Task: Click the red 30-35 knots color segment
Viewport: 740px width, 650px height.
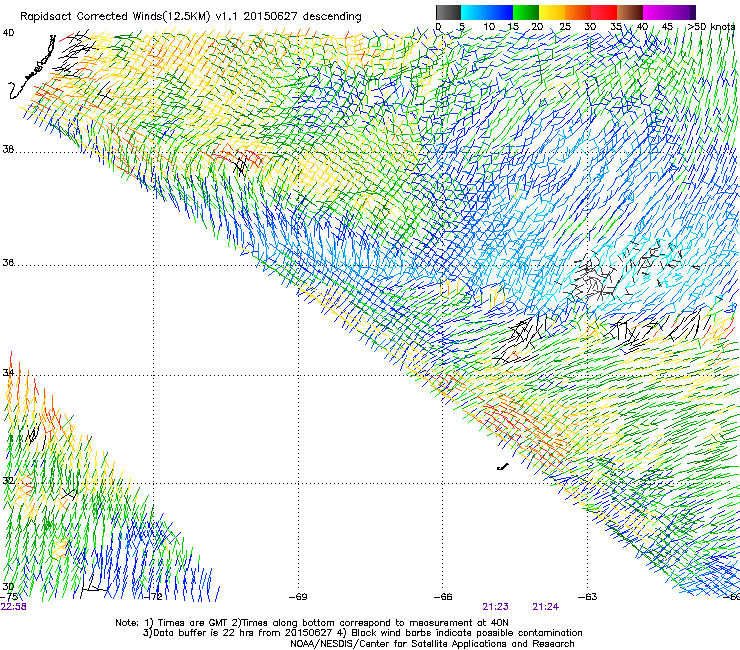Action: 604,12
